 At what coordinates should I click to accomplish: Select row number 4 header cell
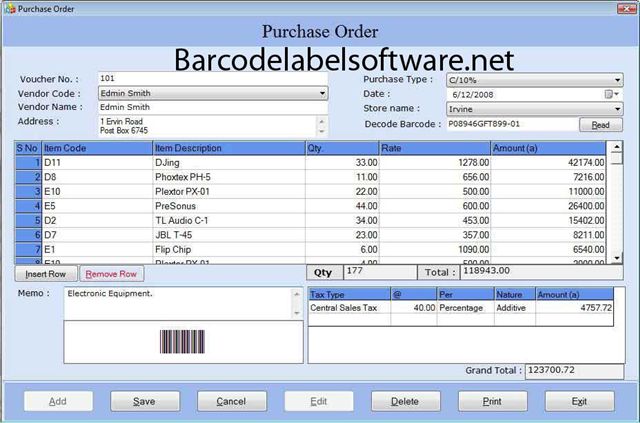pos(28,206)
